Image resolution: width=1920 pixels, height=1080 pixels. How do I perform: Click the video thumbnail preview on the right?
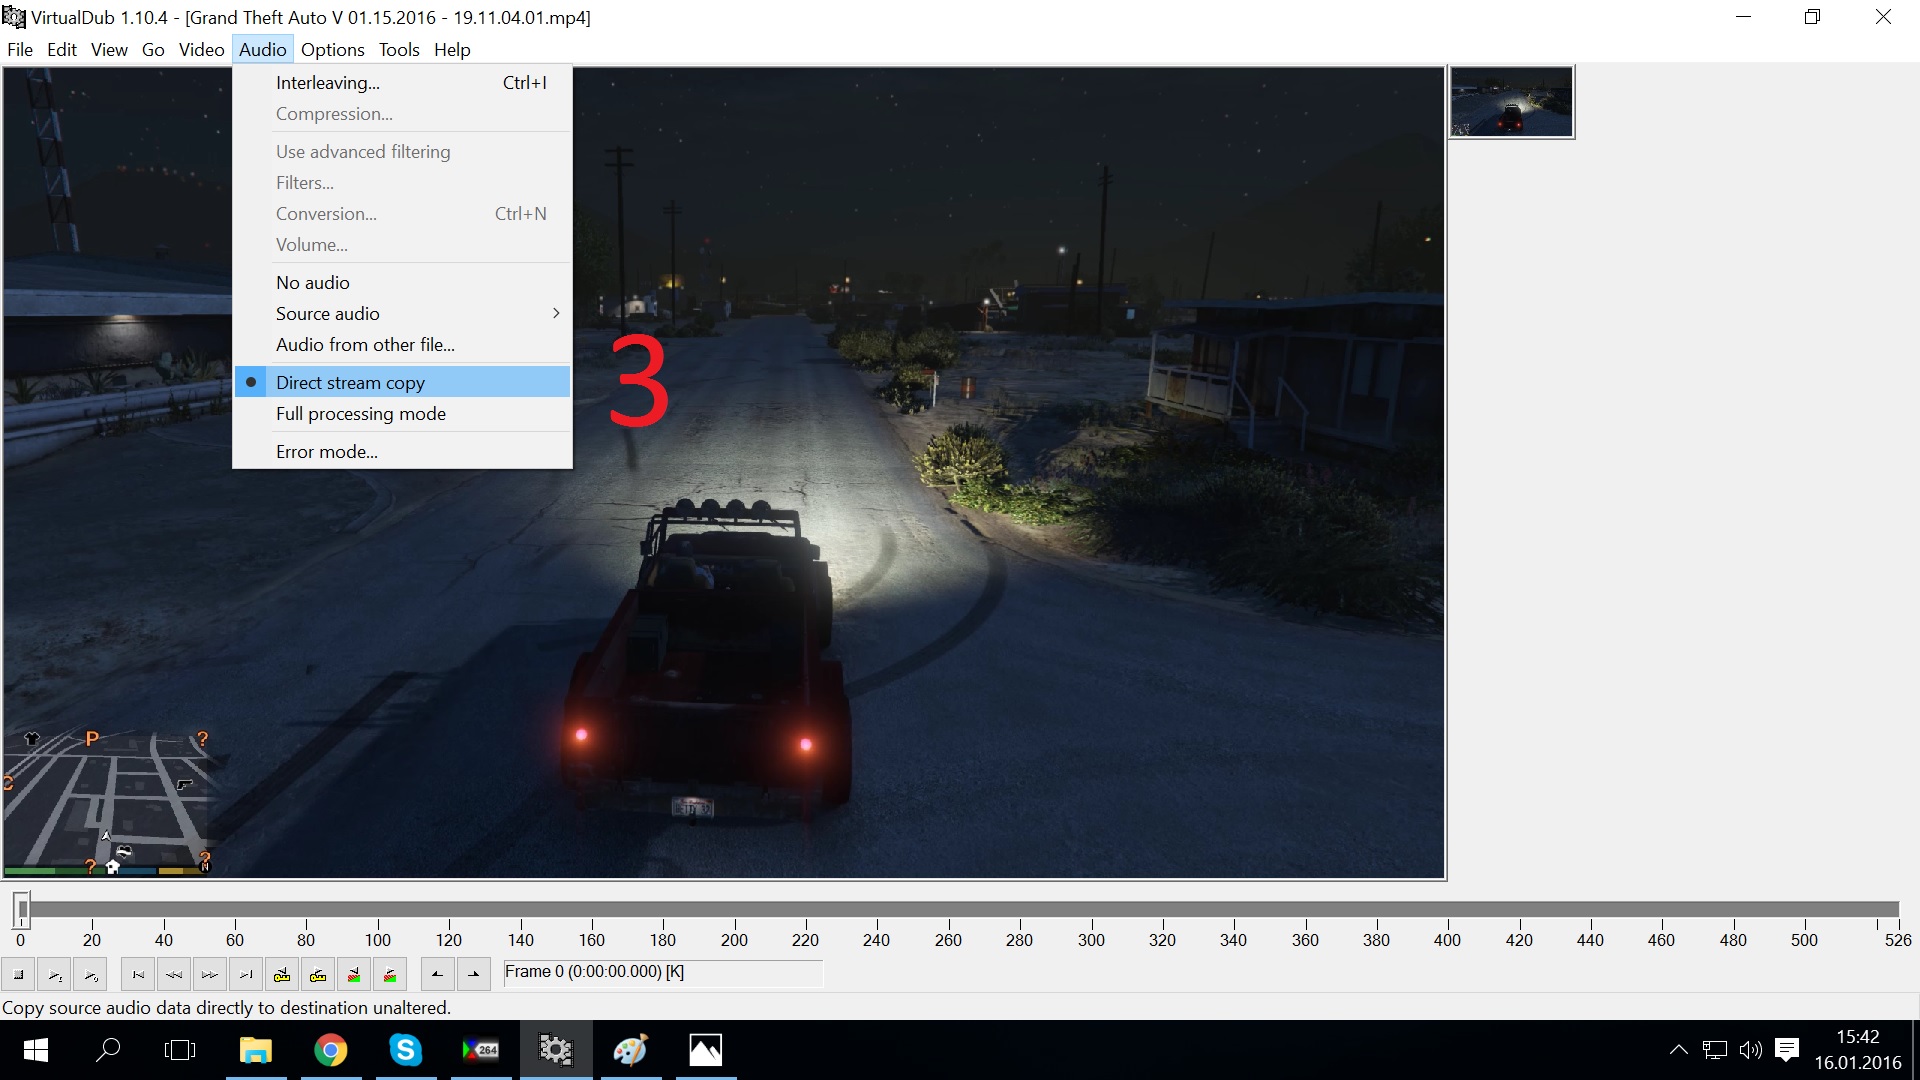[1511, 102]
